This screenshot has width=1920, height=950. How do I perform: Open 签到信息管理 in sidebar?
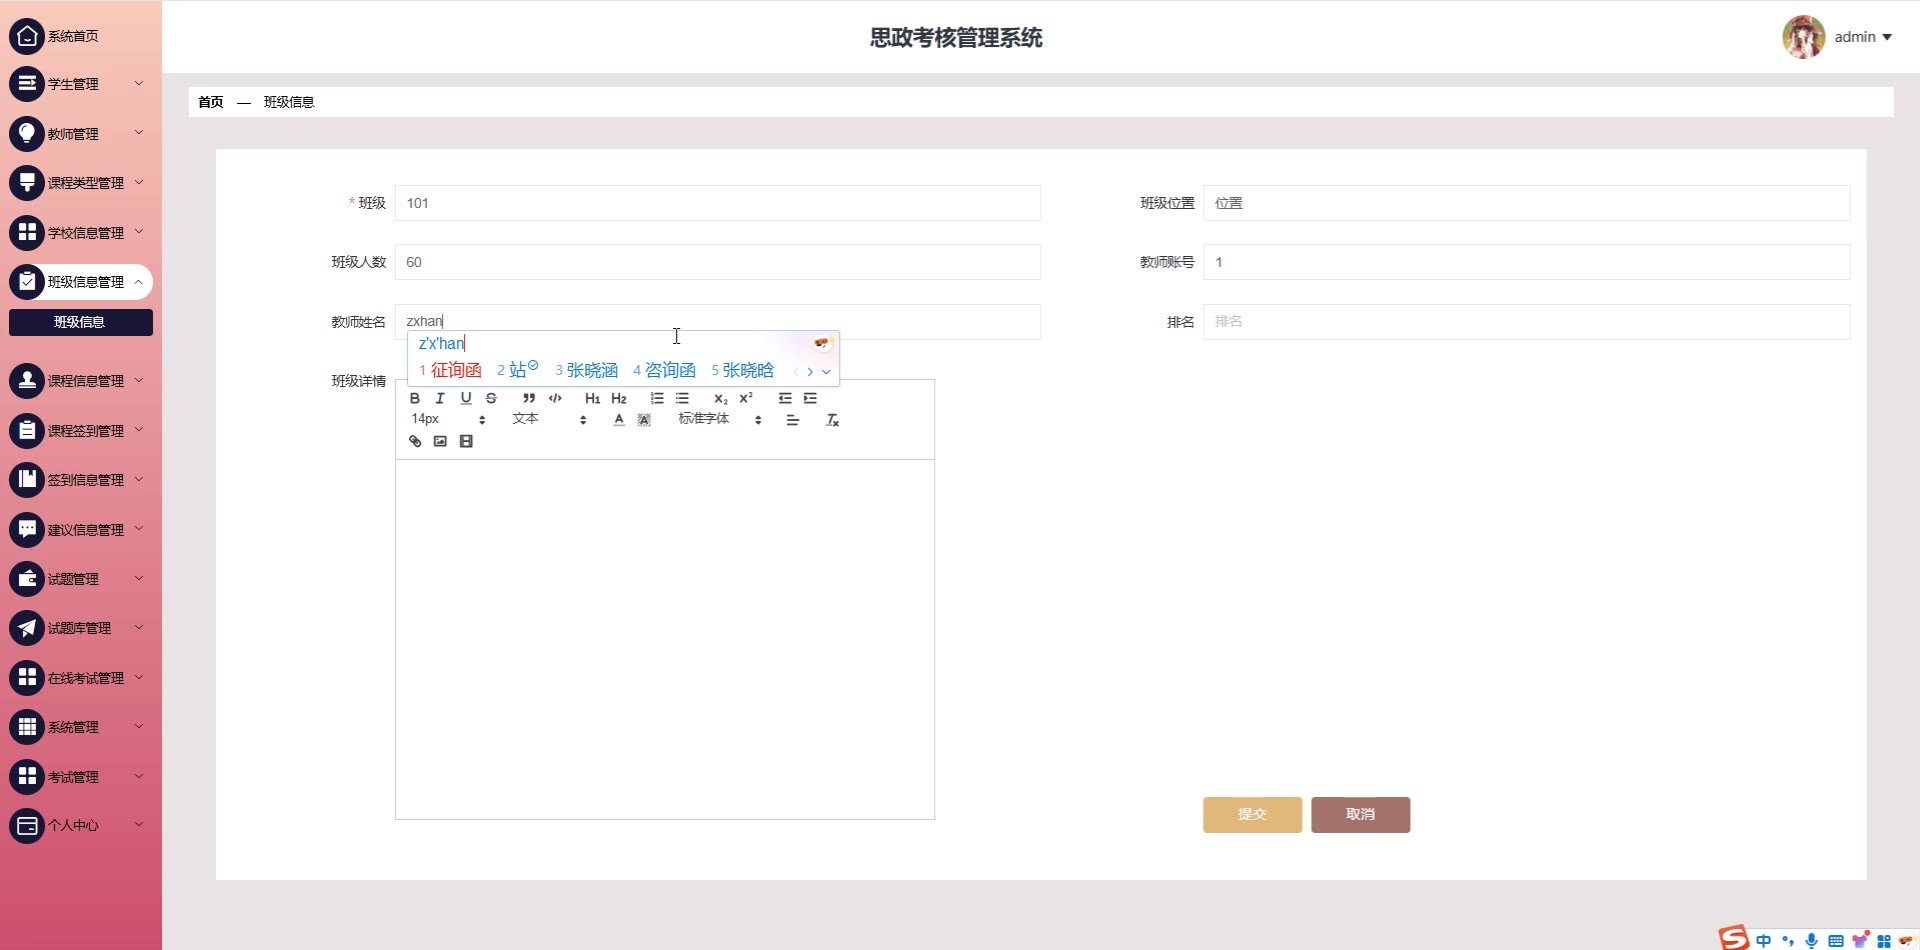click(x=80, y=480)
